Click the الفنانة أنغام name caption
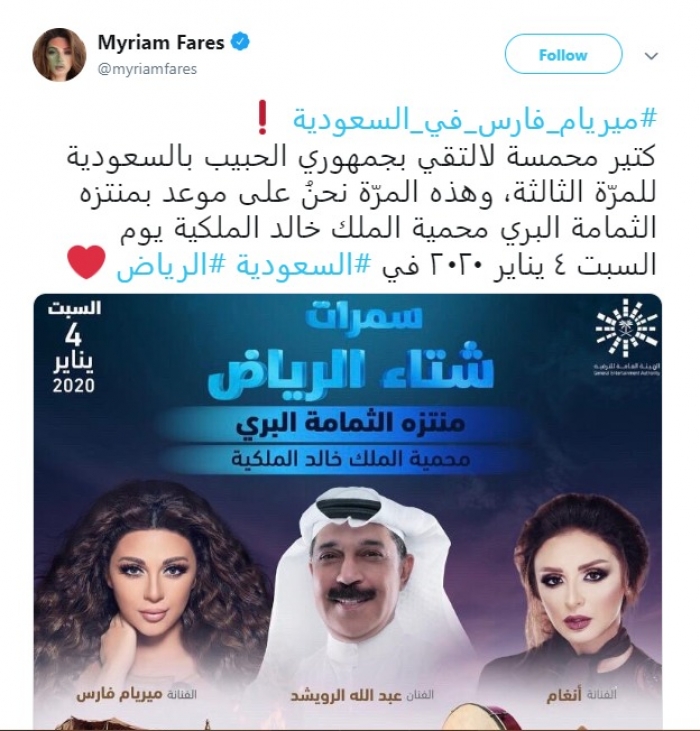 click(x=582, y=695)
